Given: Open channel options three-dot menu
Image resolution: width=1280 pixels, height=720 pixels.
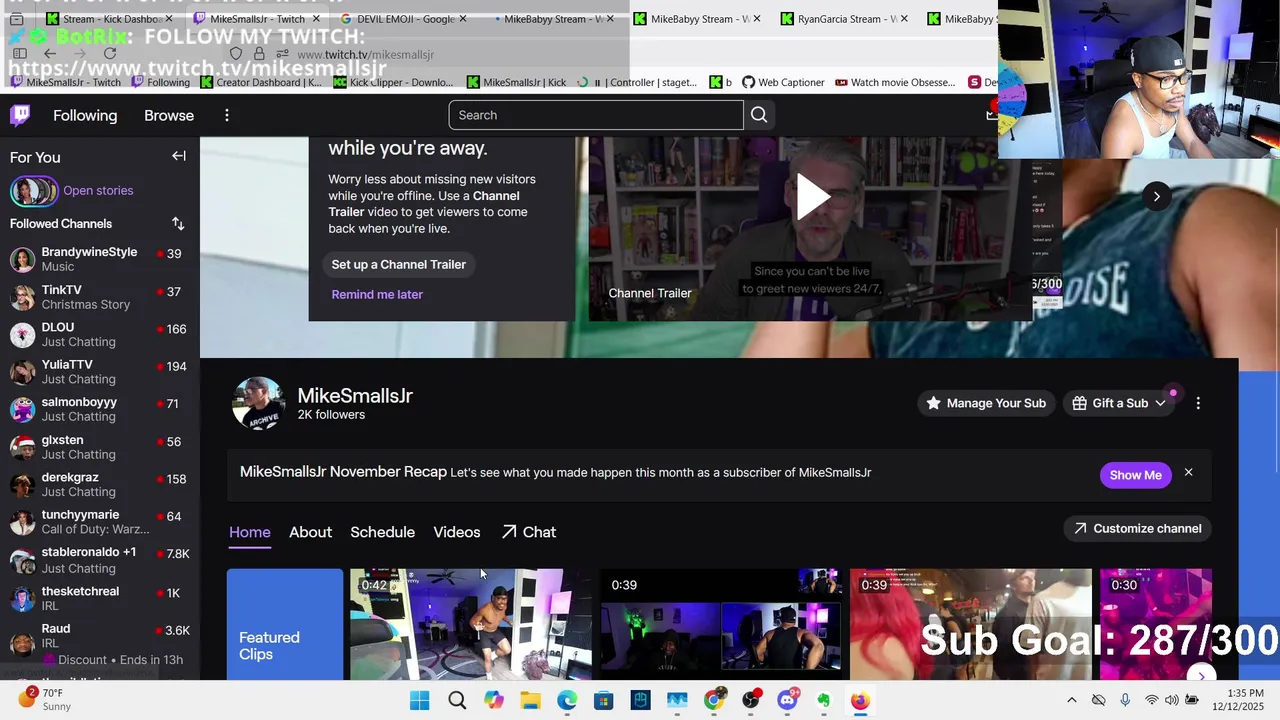Looking at the screenshot, I should click(x=1198, y=403).
